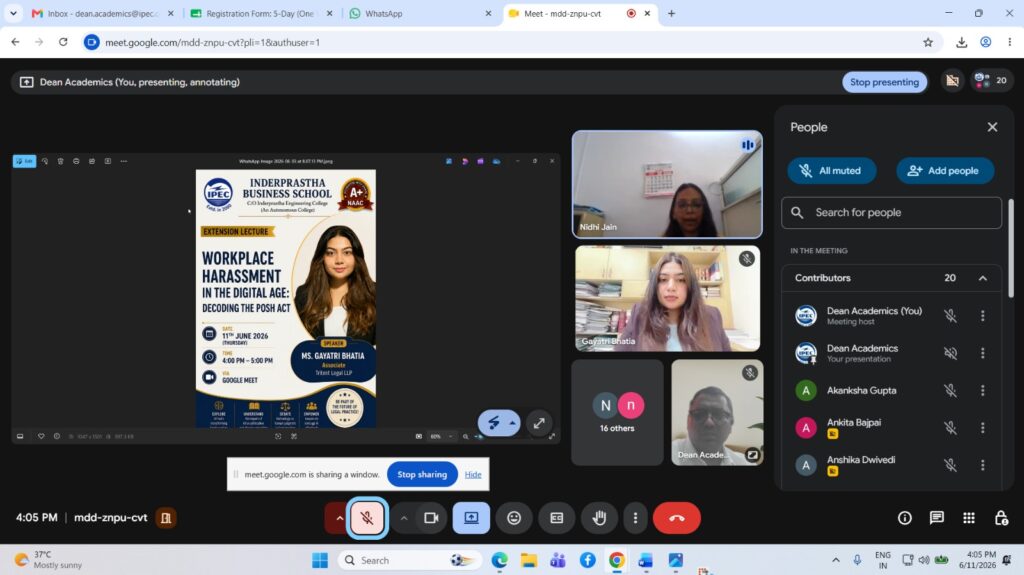This screenshot has width=1024, height=575.
Task: Open the chat with everyone icon
Action: click(936, 518)
